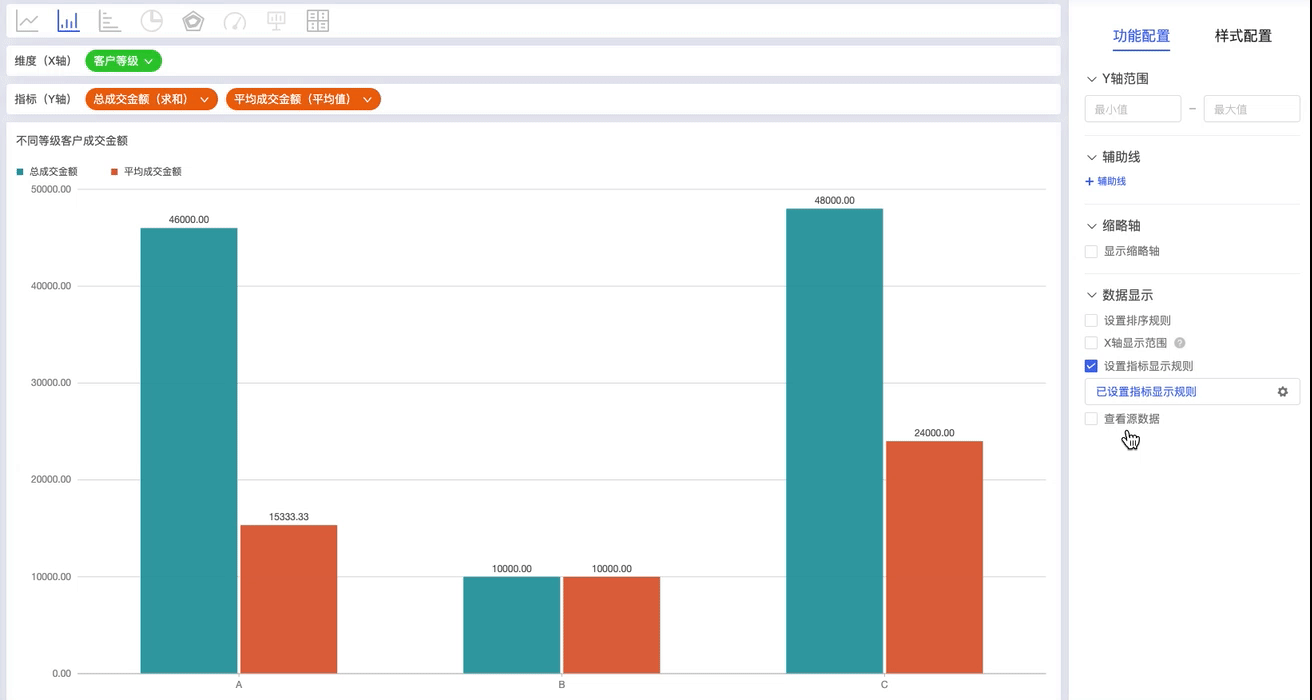Image resolution: width=1312 pixels, height=700 pixels.
Task: Select the vertical bar chart icon
Action: coord(69,21)
